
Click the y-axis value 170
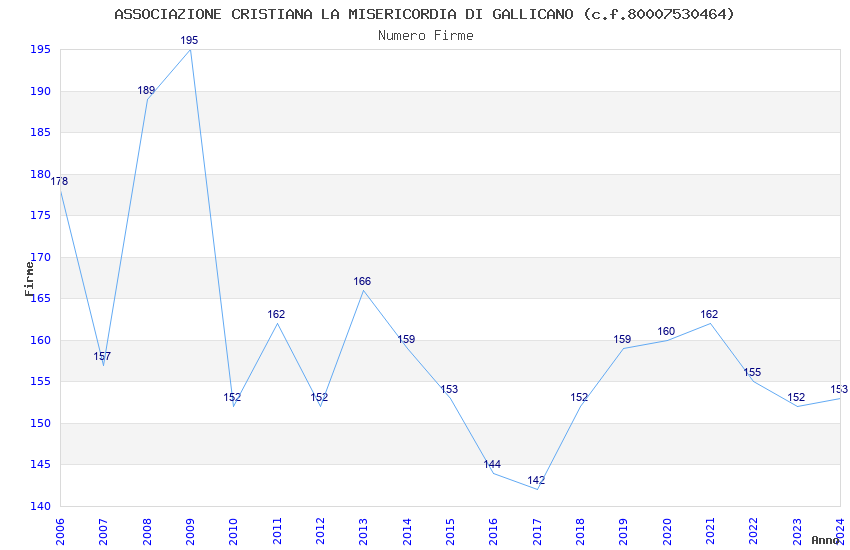click(x=41, y=257)
